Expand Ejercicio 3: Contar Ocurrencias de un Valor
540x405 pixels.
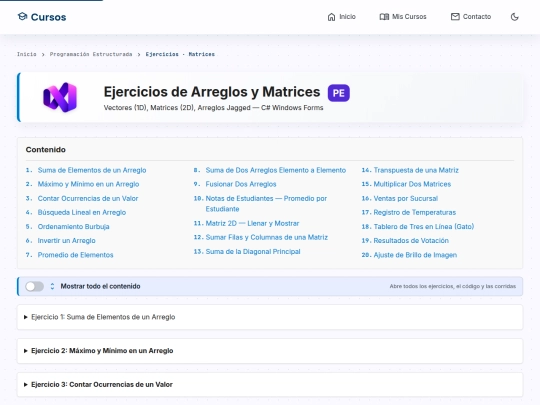(x=270, y=385)
